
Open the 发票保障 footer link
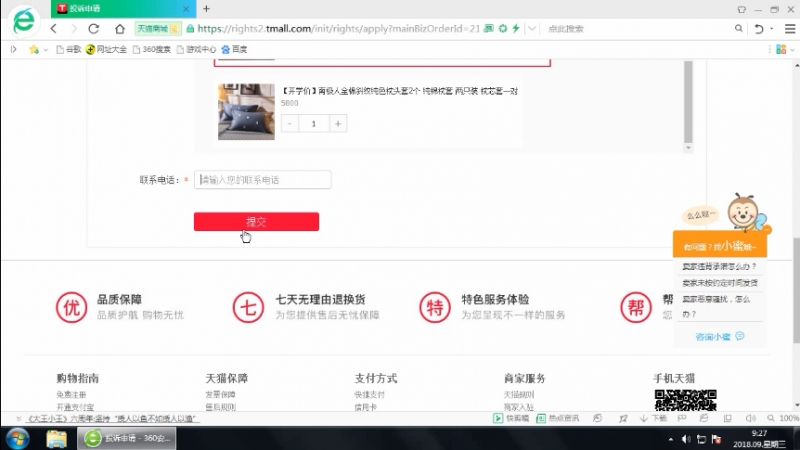click(x=220, y=394)
